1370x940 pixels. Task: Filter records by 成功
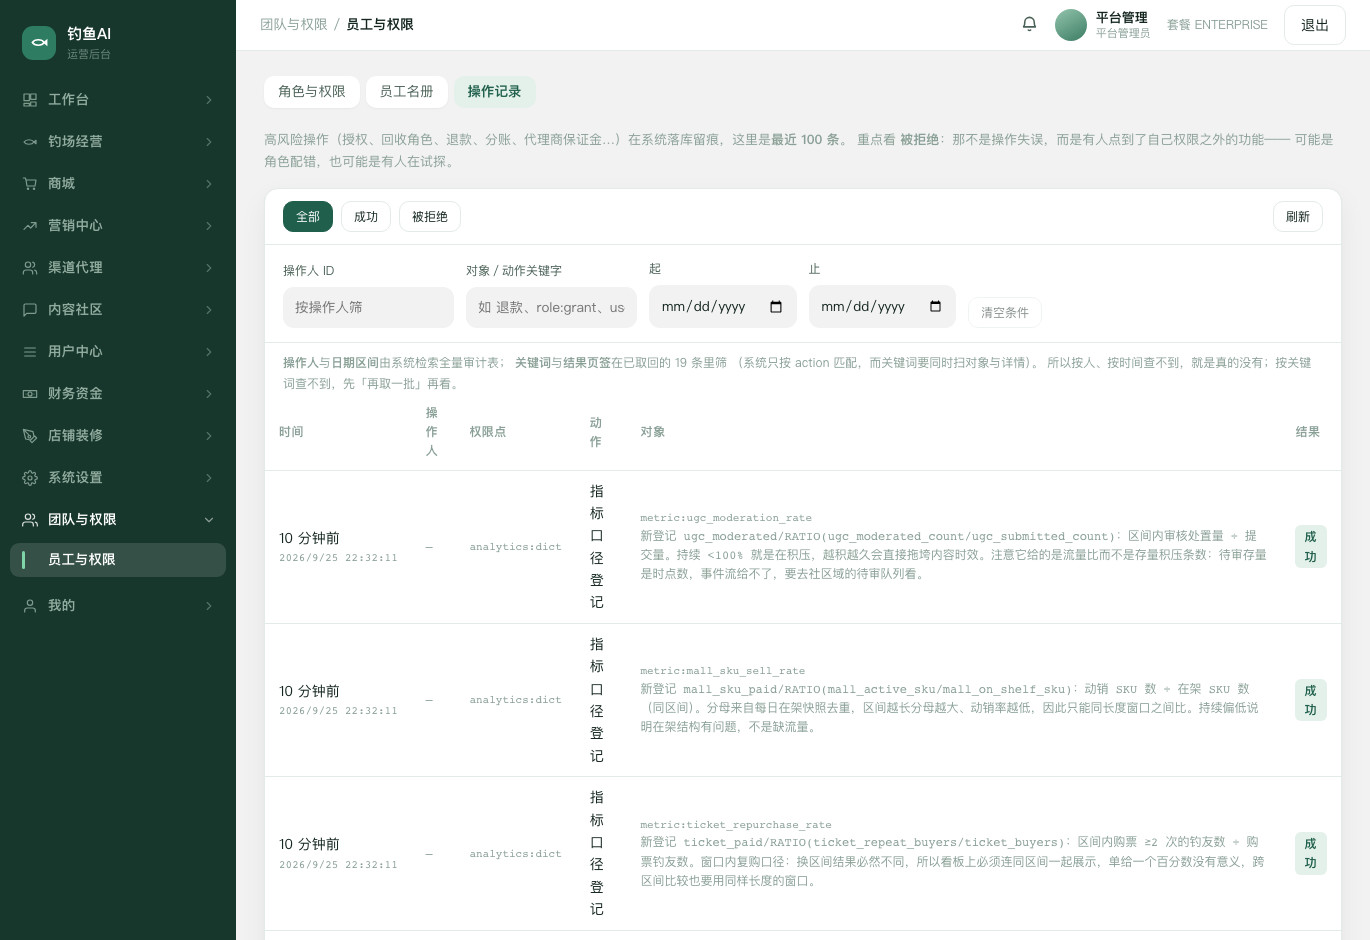(x=366, y=217)
